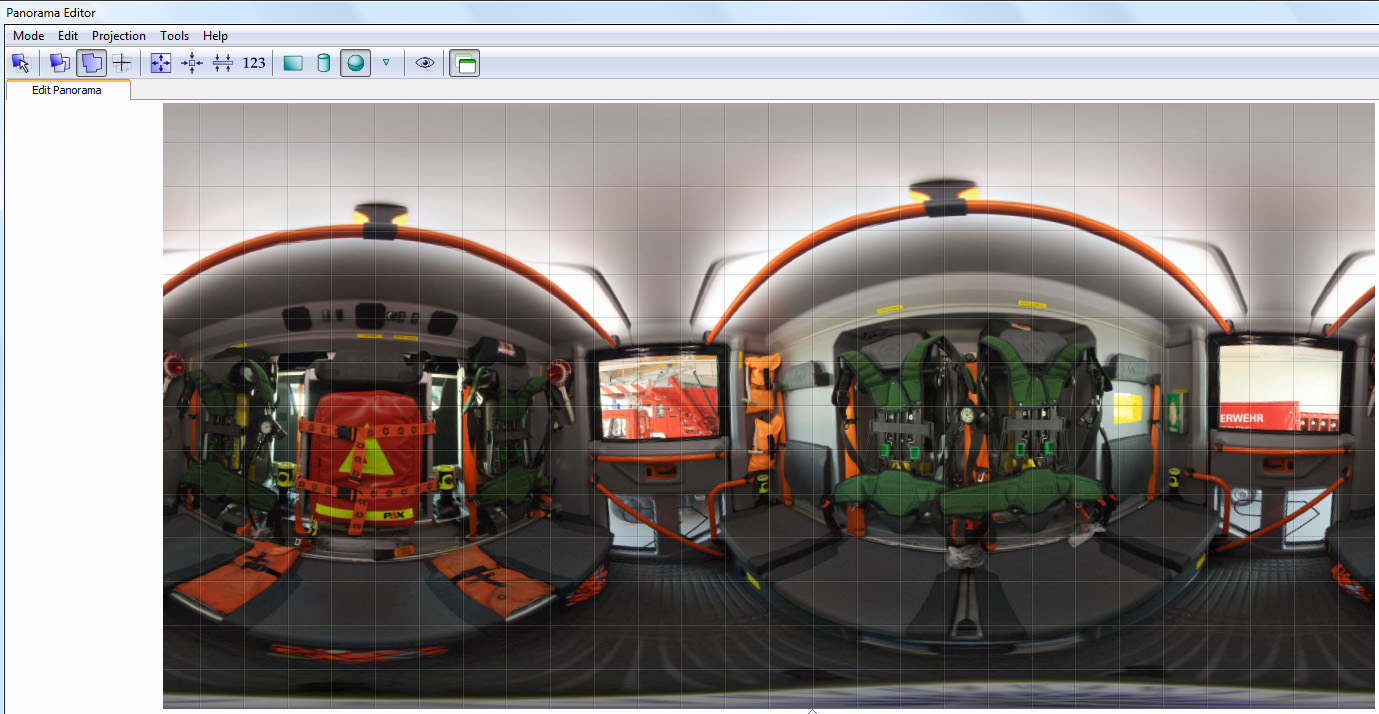Viewport: 1379px width, 714px height.
Task: Open the Tools menu
Action: 174,36
